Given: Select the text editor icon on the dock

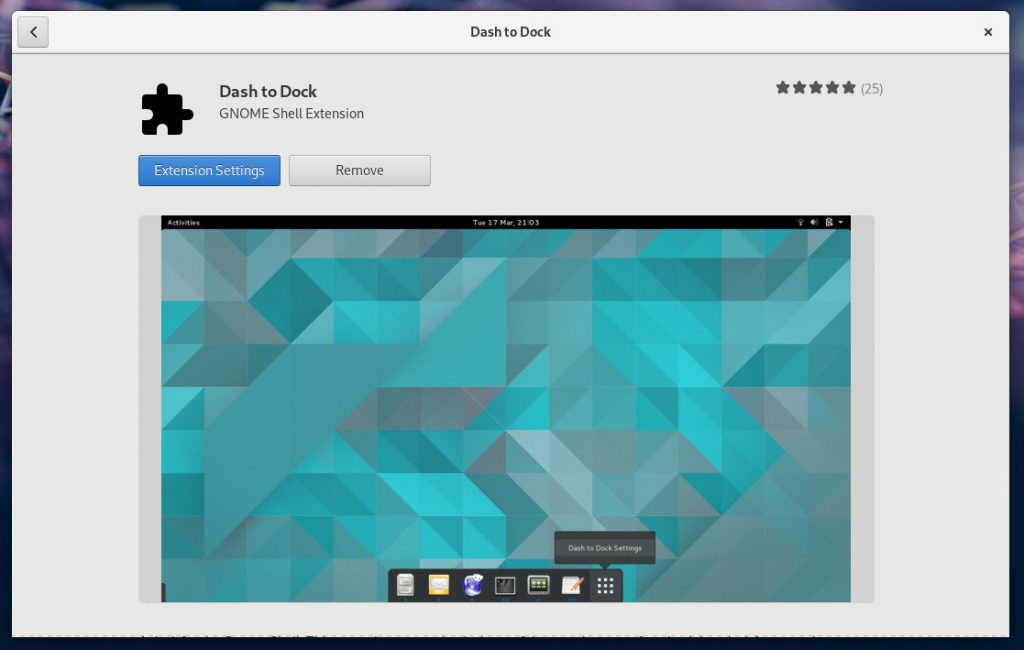Looking at the screenshot, I should click(x=571, y=584).
